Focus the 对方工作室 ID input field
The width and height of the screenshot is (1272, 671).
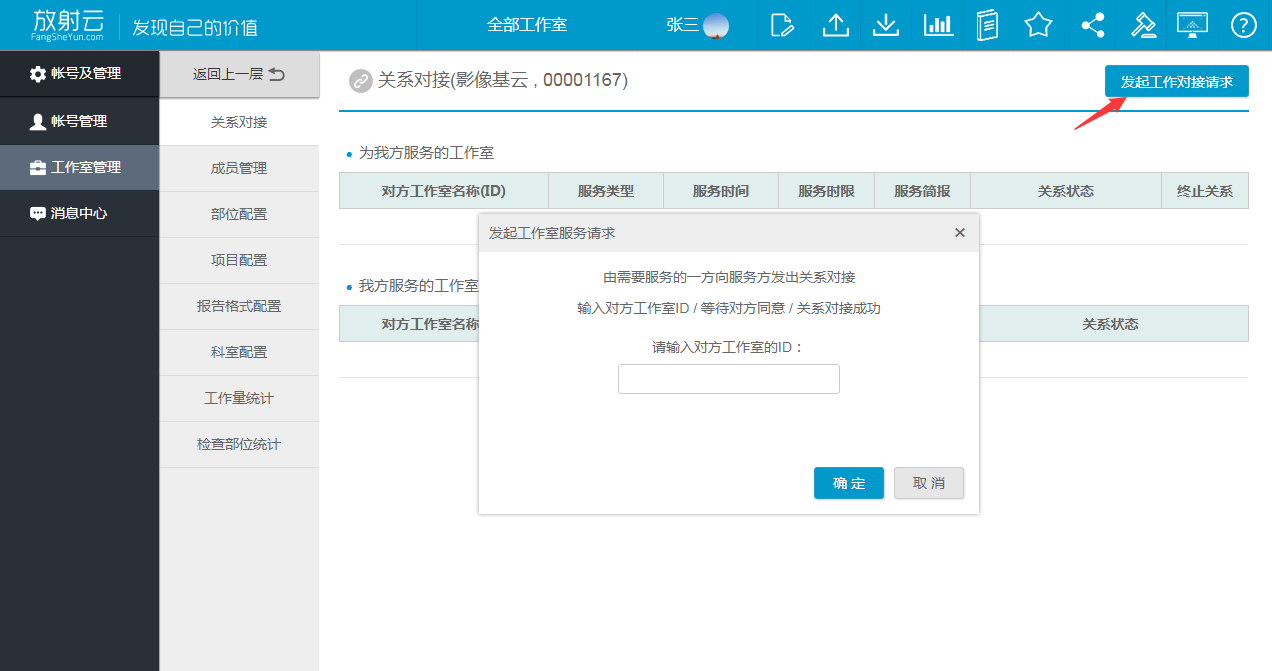click(x=729, y=379)
